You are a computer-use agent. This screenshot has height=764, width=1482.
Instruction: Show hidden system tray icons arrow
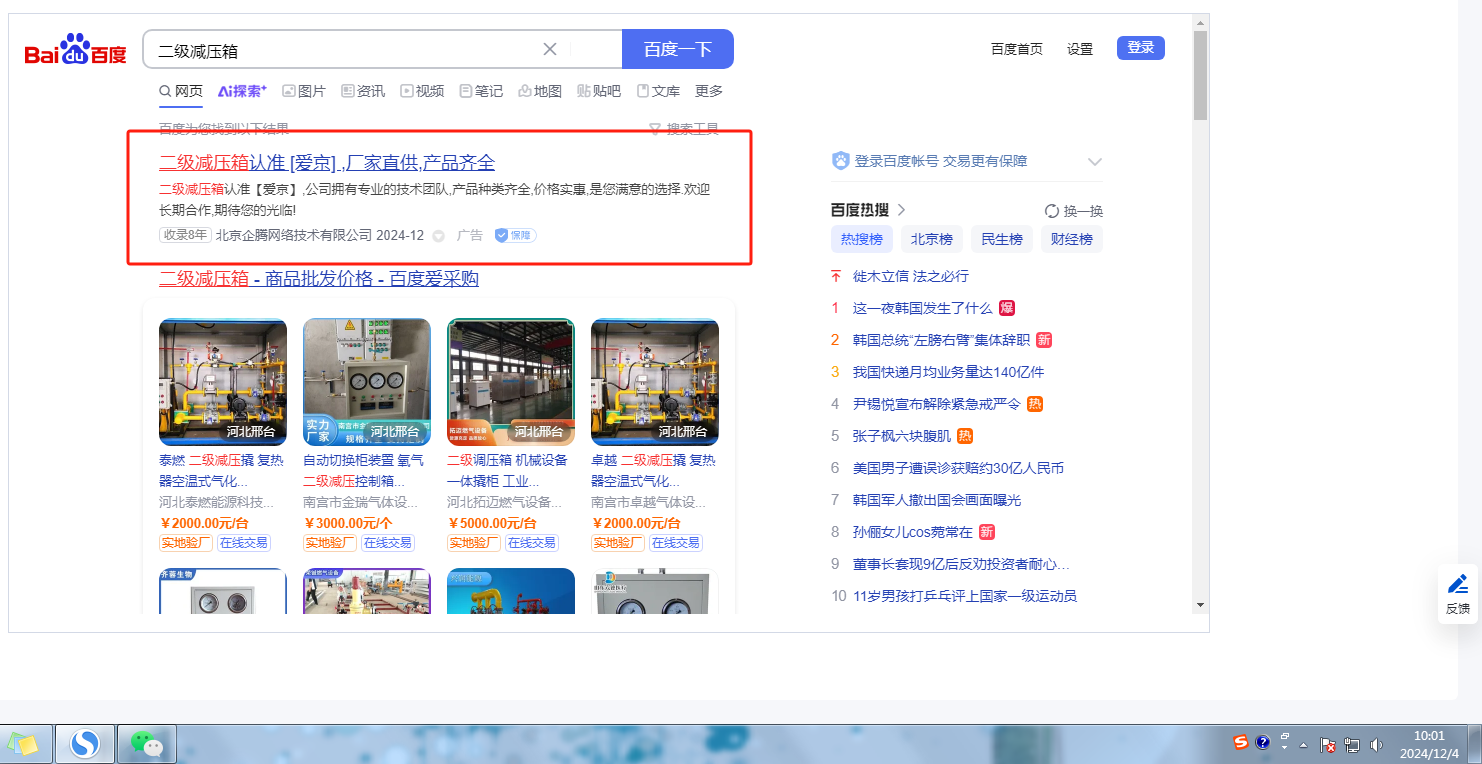point(1303,745)
